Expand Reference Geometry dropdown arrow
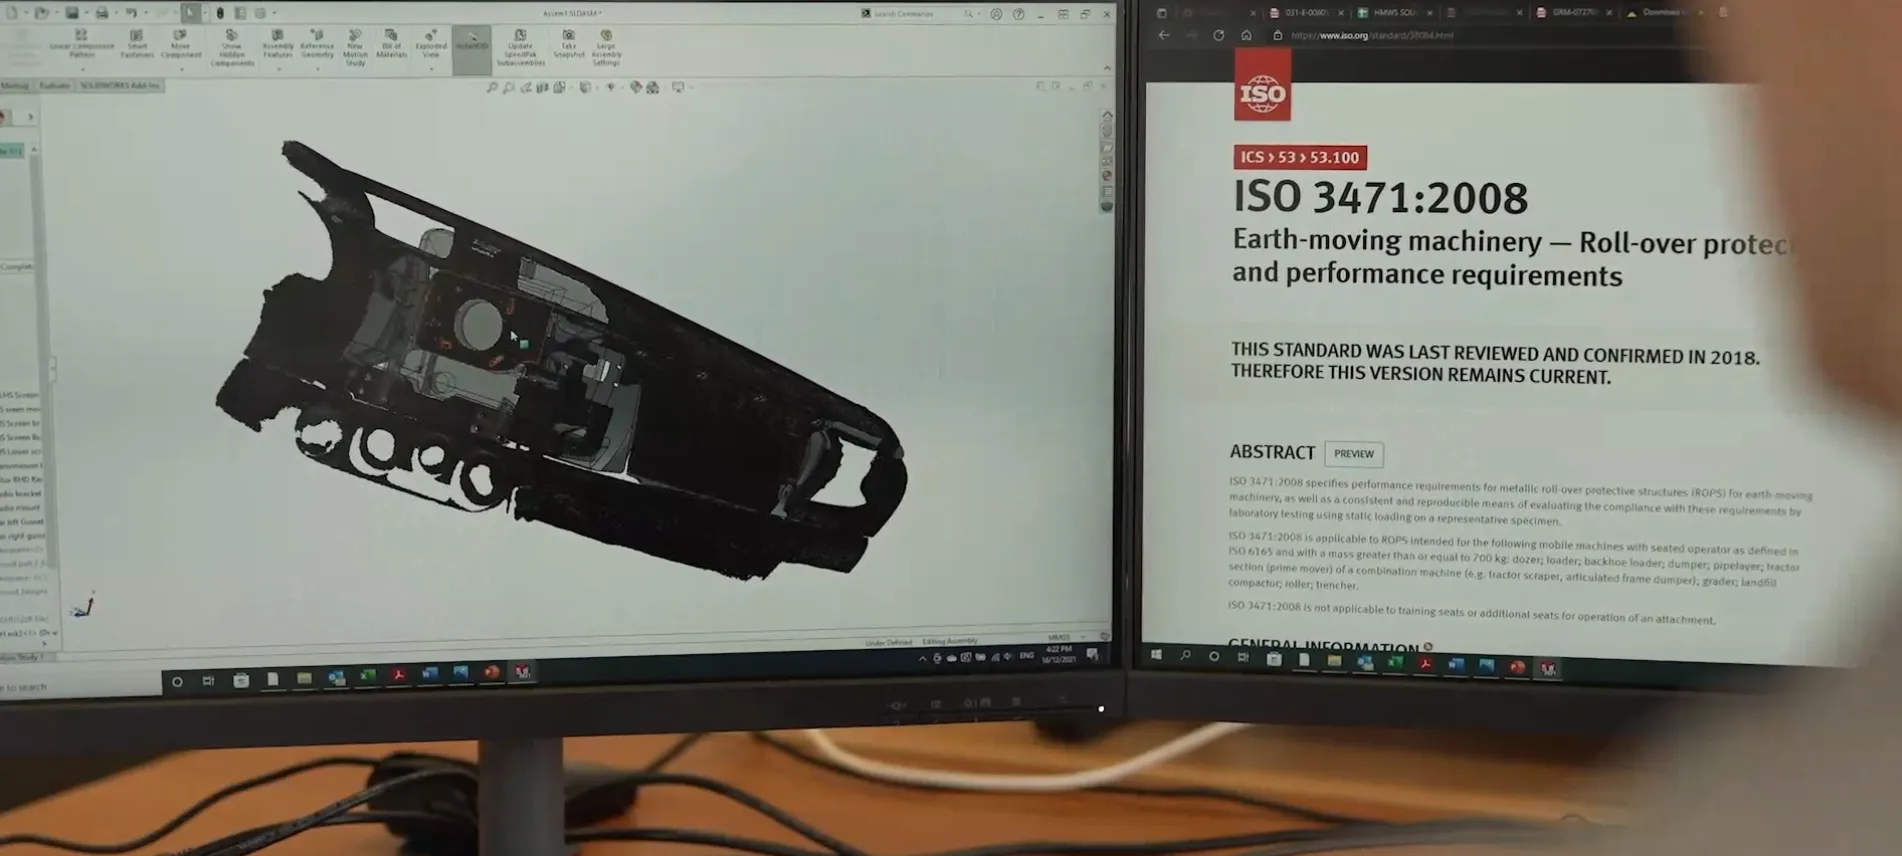The height and width of the screenshot is (856, 1902). pyautogui.click(x=317, y=69)
